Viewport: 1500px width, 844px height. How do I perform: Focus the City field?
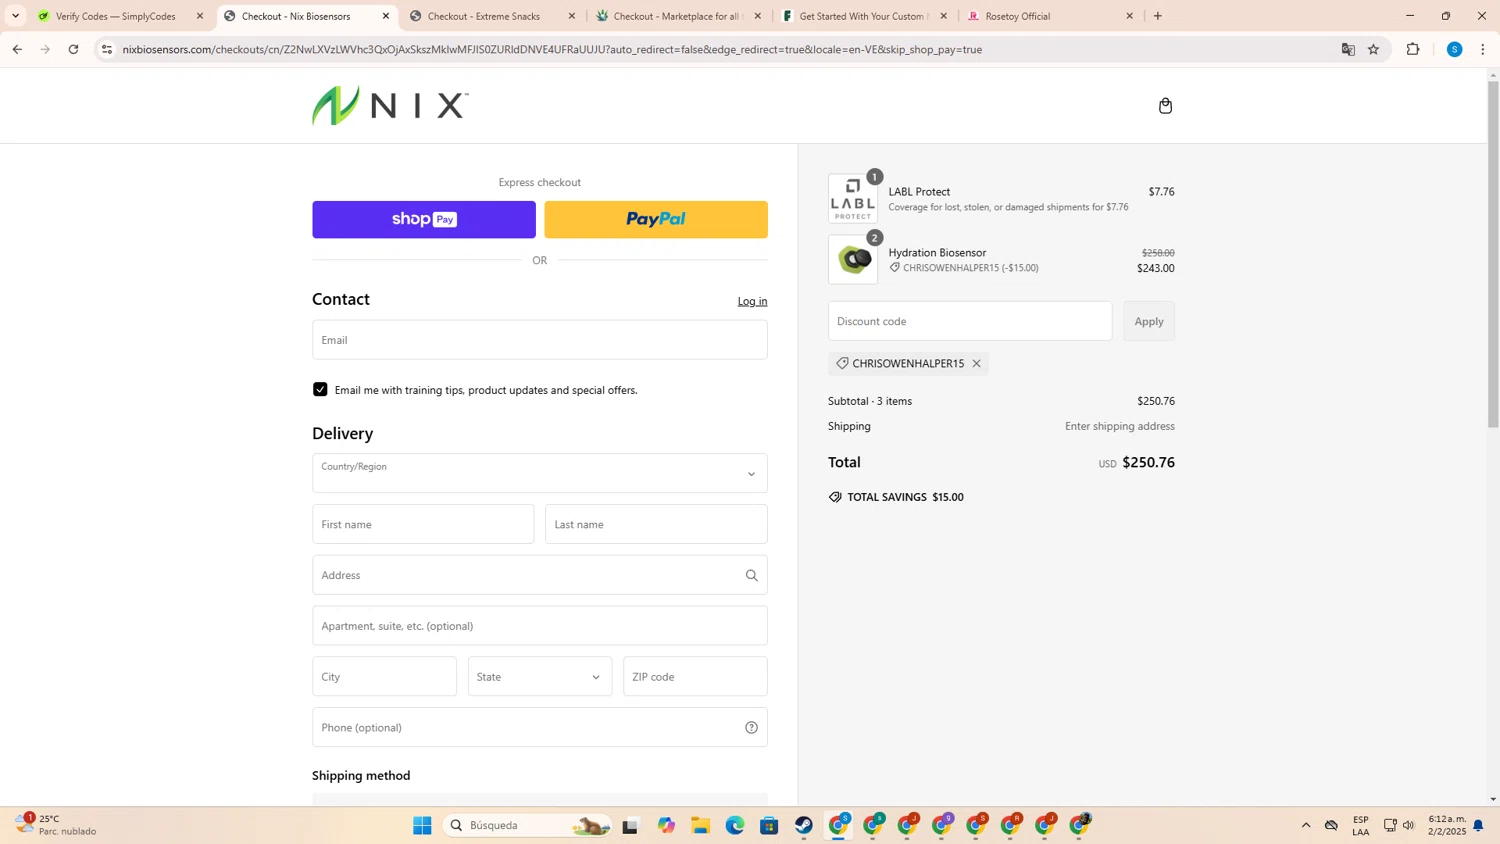tap(384, 676)
